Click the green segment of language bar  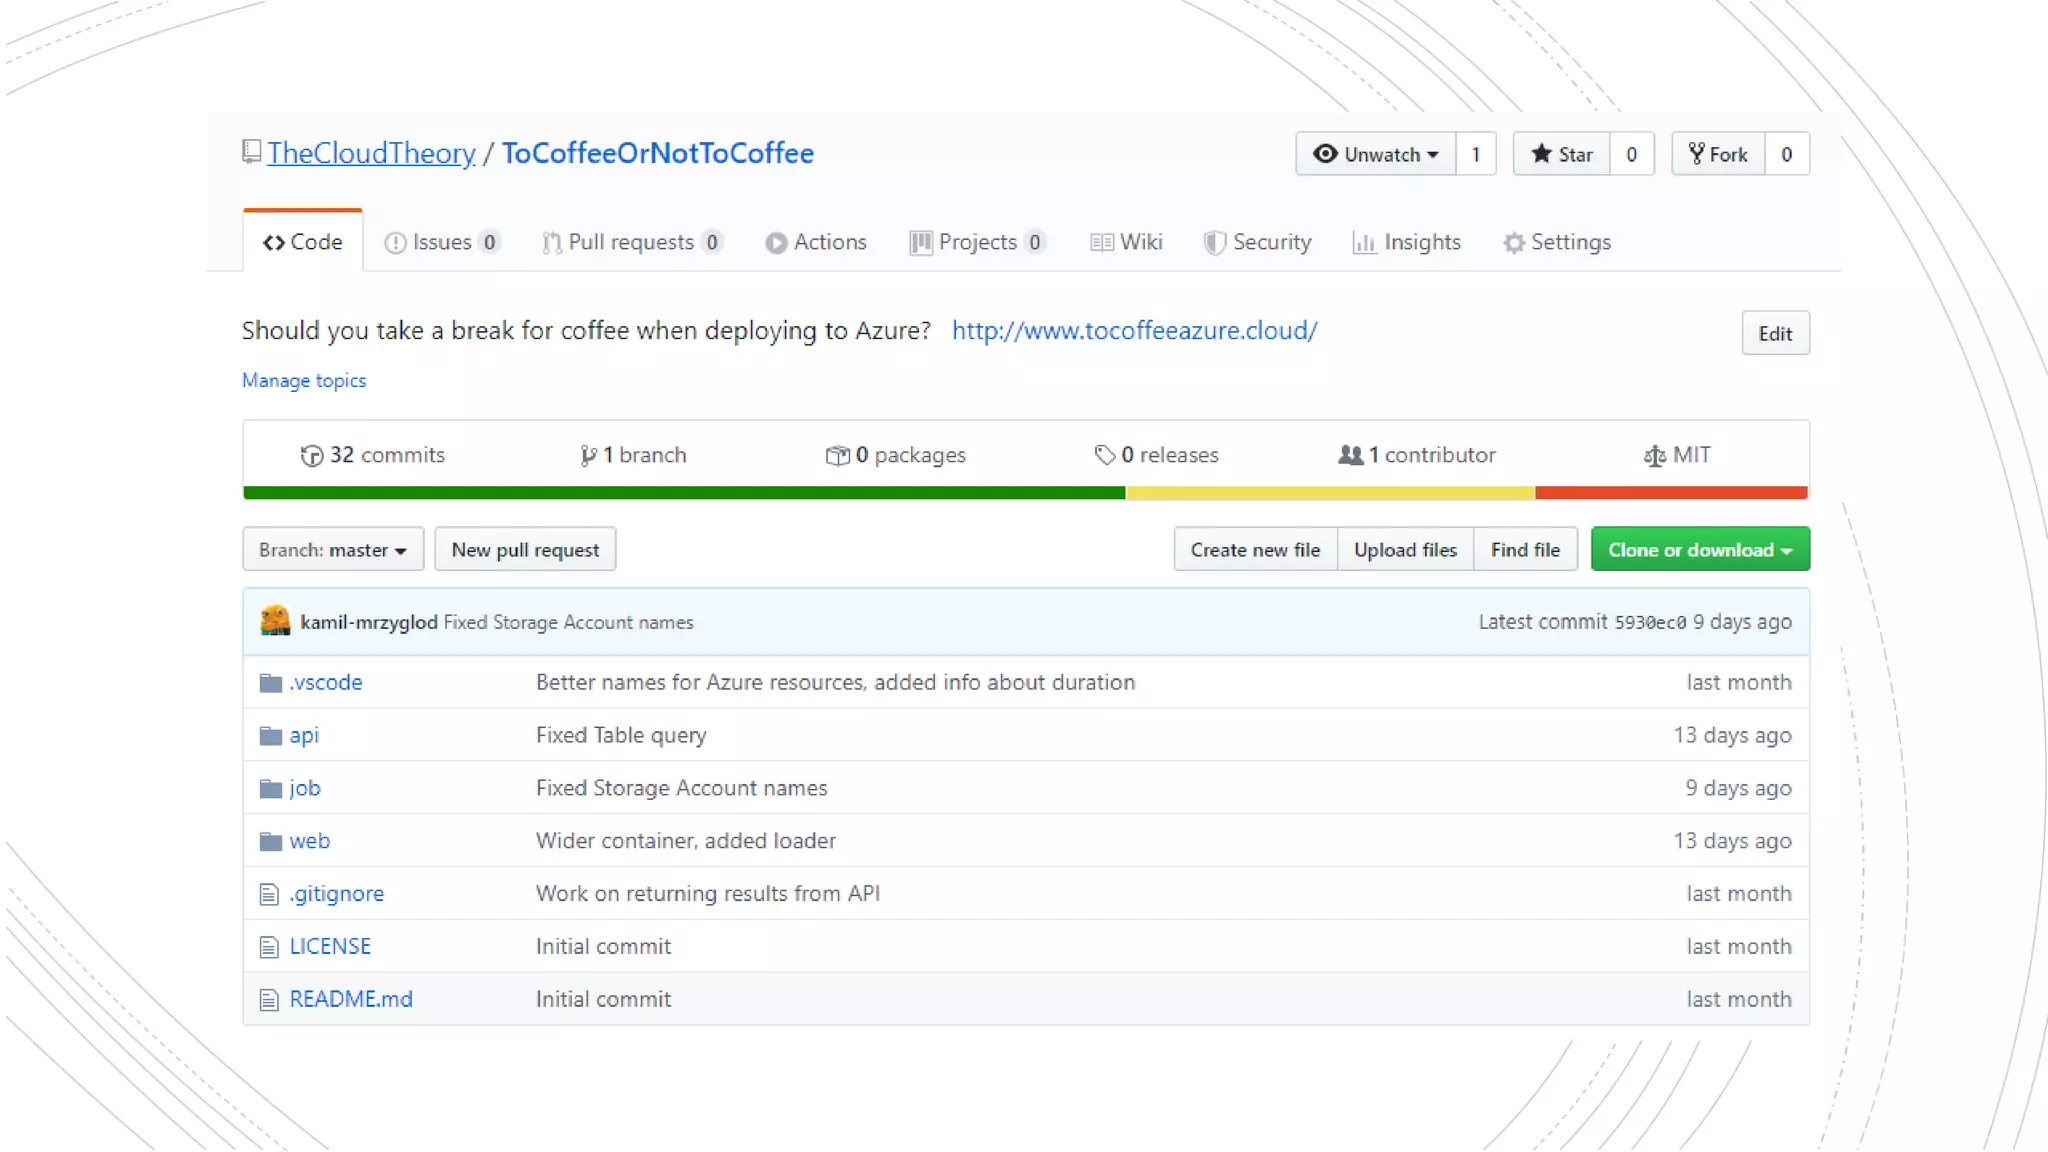point(683,493)
